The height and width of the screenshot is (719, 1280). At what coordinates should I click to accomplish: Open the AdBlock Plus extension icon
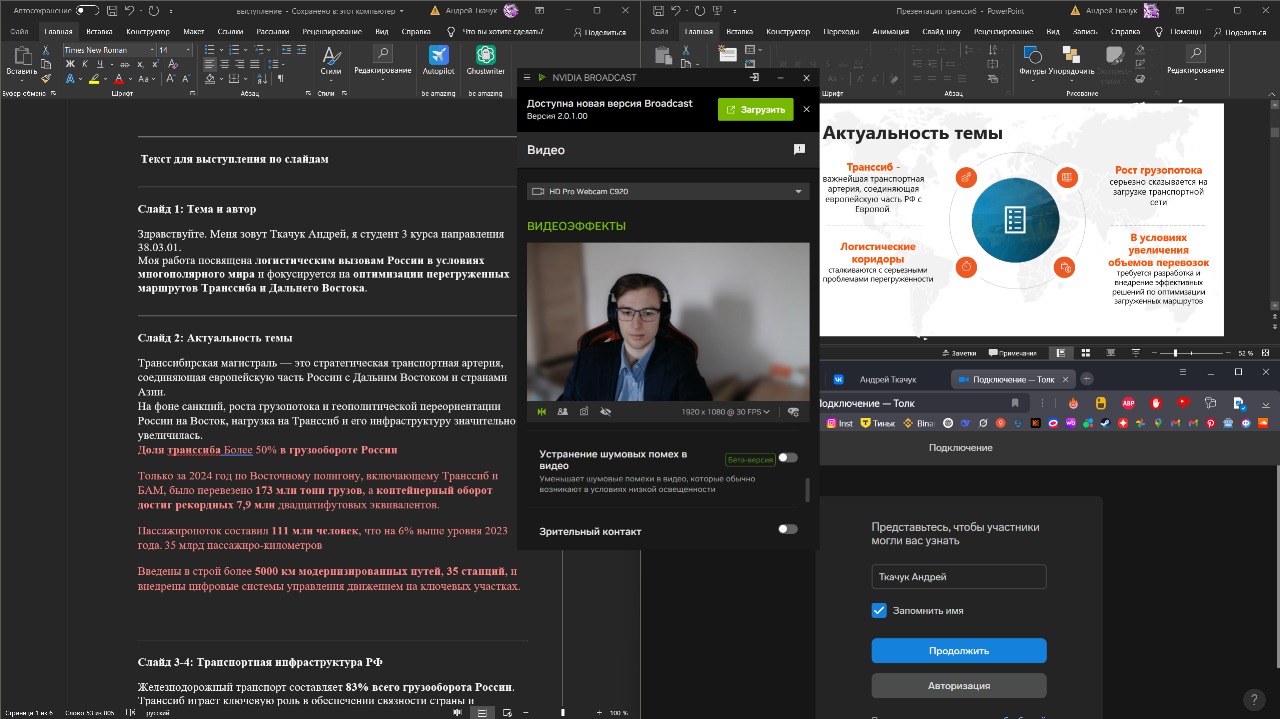(1128, 403)
